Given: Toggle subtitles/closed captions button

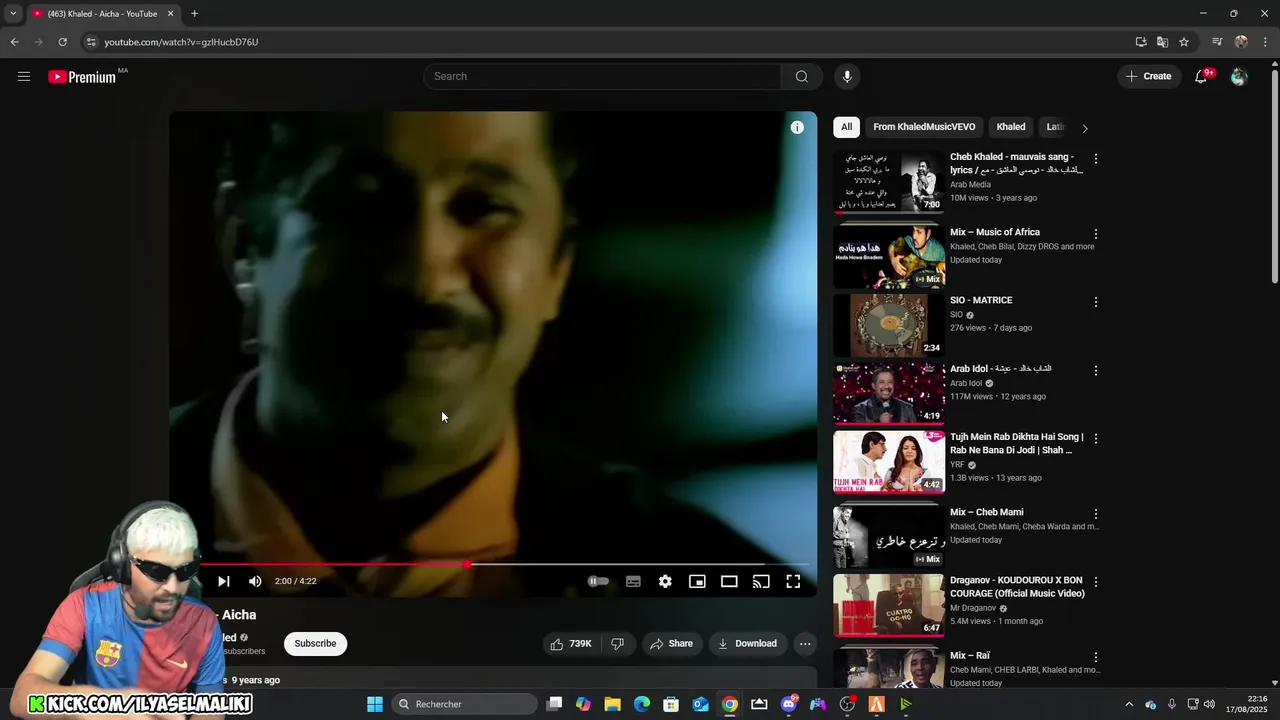Looking at the screenshot, I should point(633,581).
